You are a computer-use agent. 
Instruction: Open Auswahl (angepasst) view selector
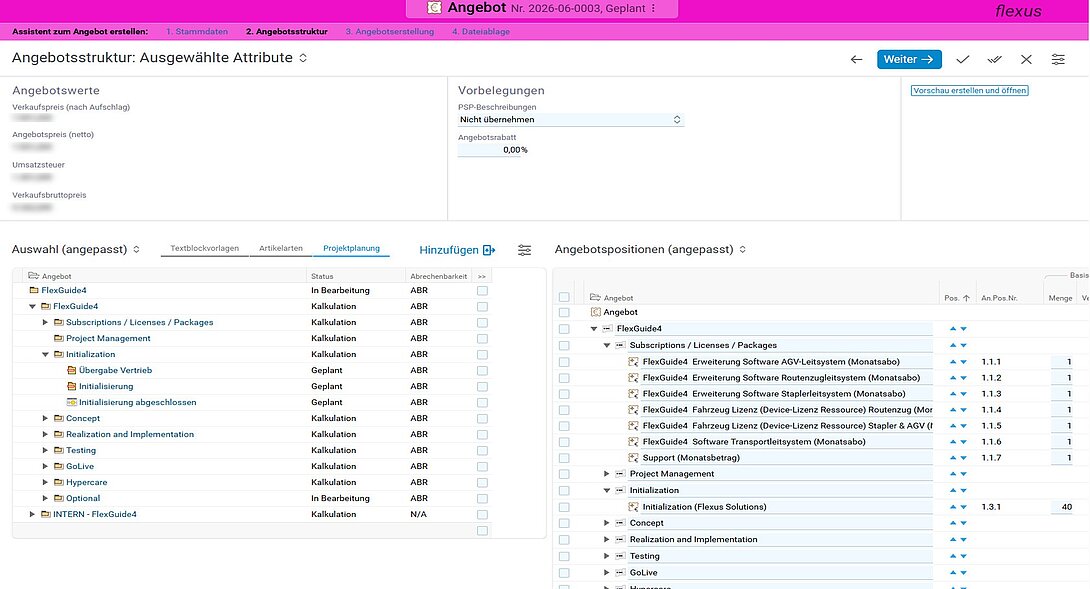pos(136,250)
